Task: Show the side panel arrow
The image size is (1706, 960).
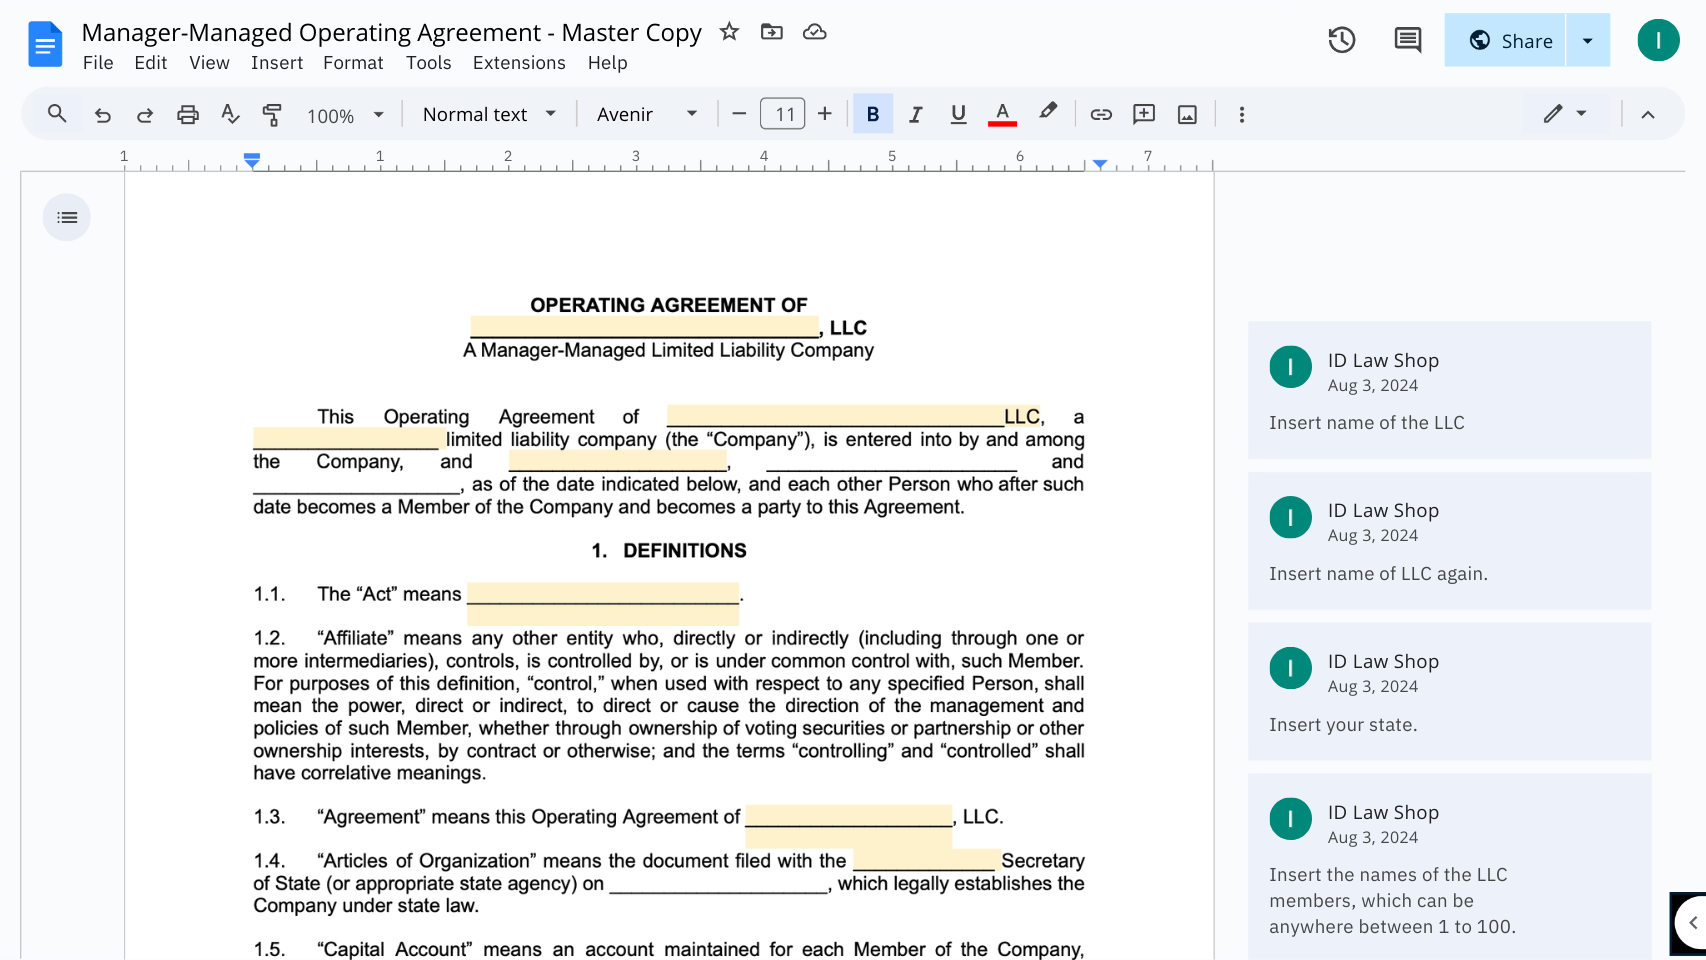Action: click(1691, 923)
